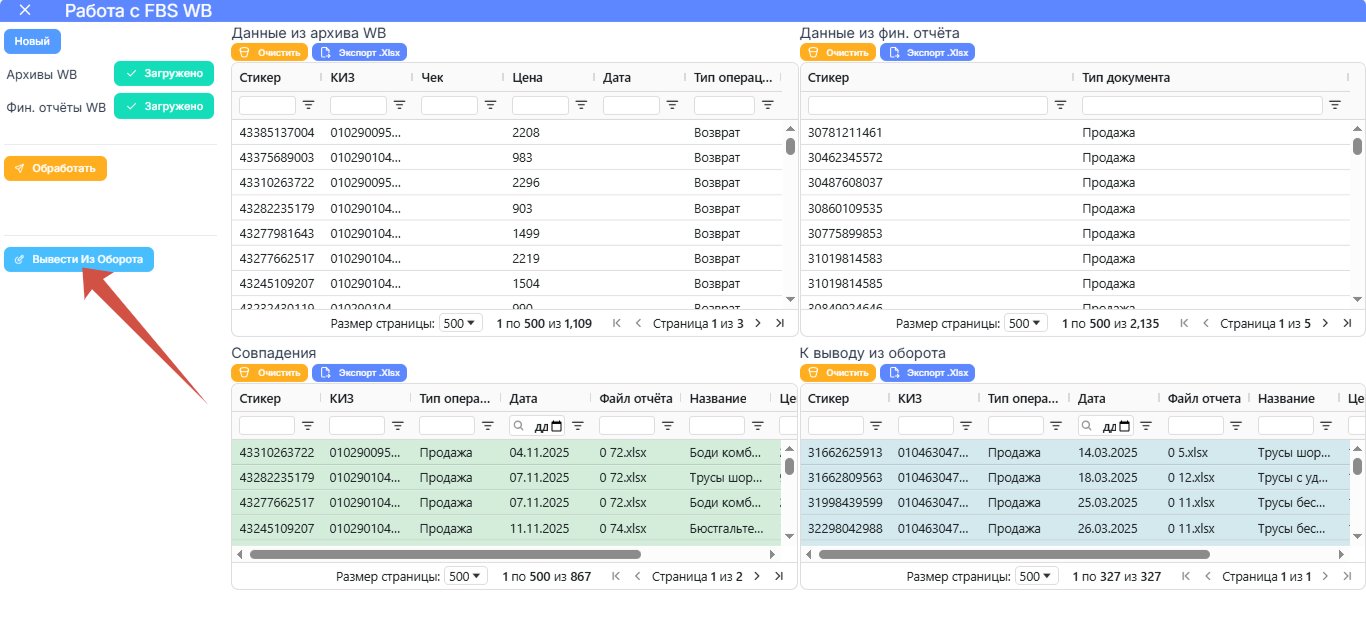The image size is (1366, 617).
Task: Open filter menu for Стикер column in archive table
Action: coord(308,104)
